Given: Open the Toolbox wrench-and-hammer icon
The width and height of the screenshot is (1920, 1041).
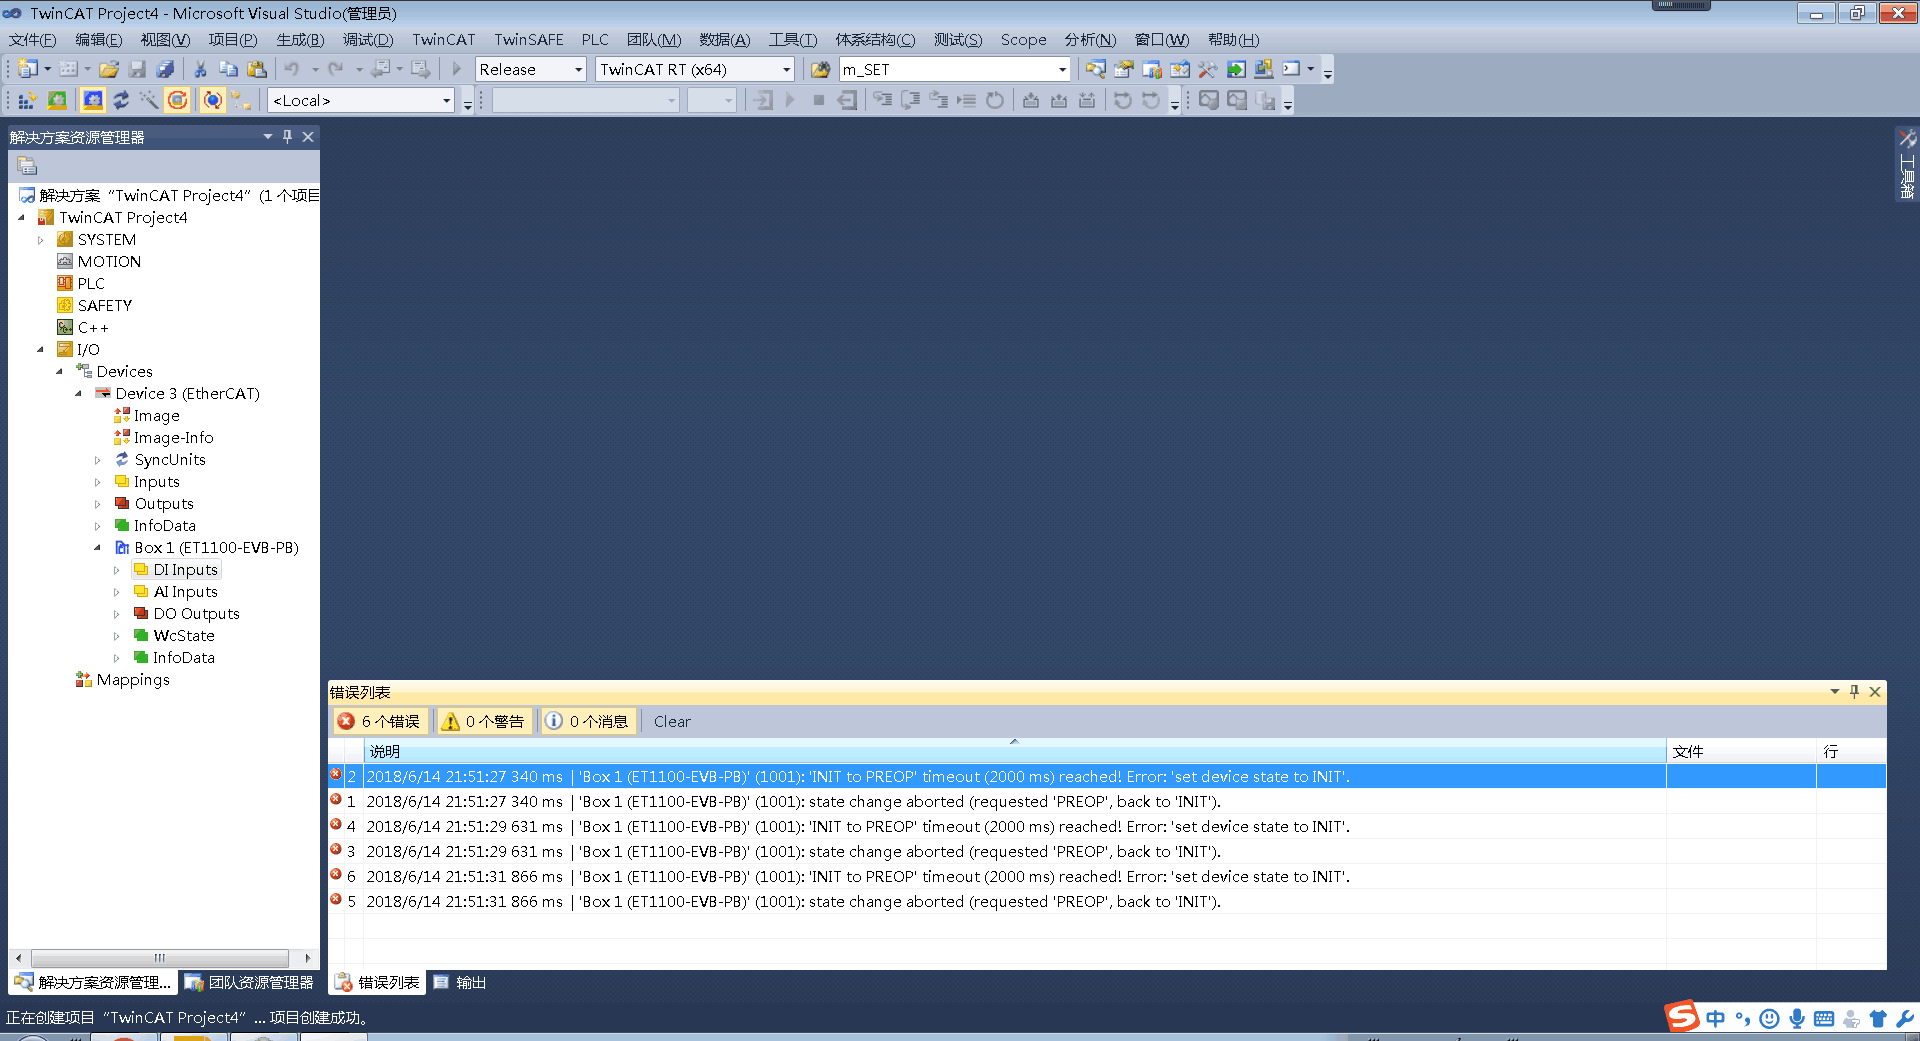Looking at the screenshot, I should 1208,69.
